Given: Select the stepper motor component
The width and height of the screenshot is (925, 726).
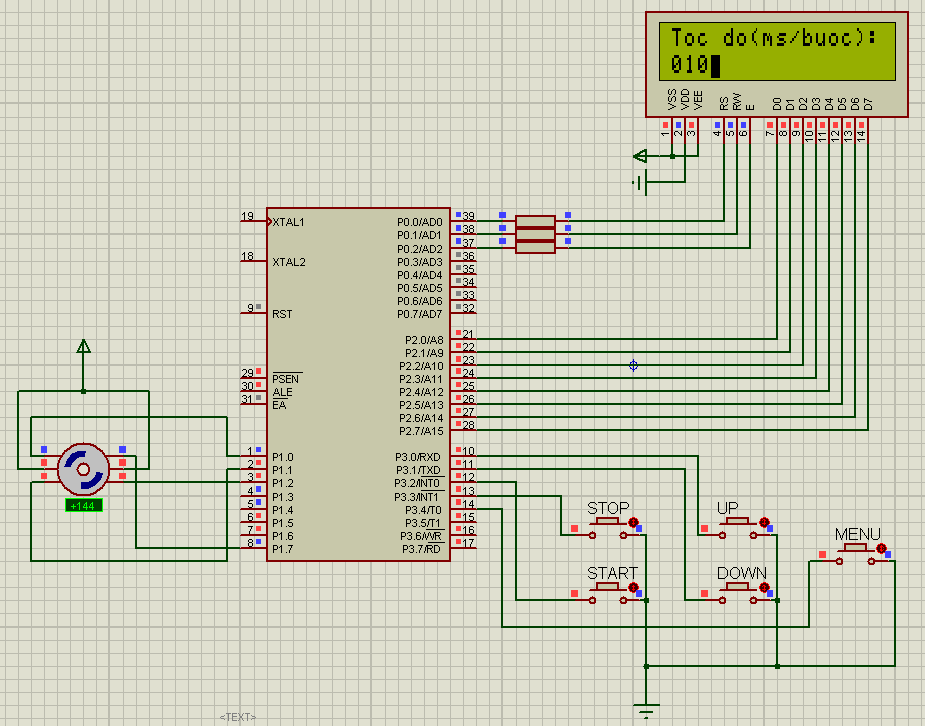Looking at the screenshot, I should pos(83,469).
